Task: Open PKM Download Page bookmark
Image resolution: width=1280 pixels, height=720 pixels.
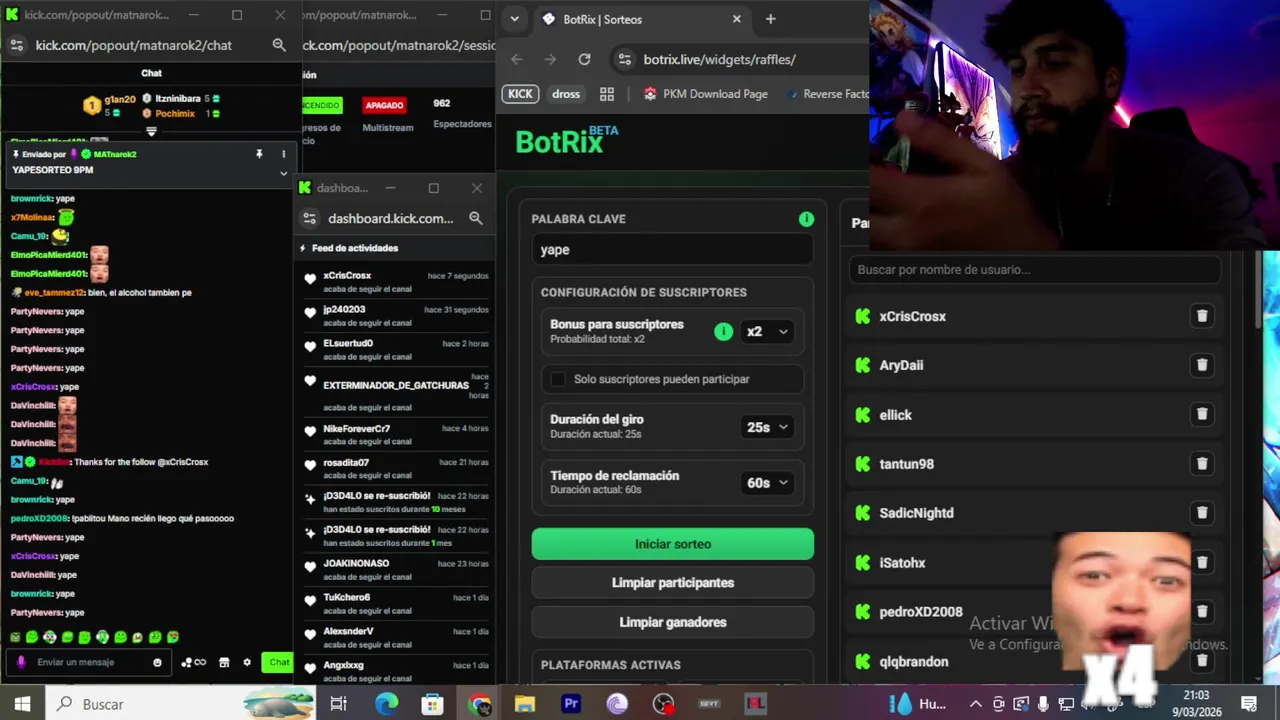Action: tap(705, 94)
